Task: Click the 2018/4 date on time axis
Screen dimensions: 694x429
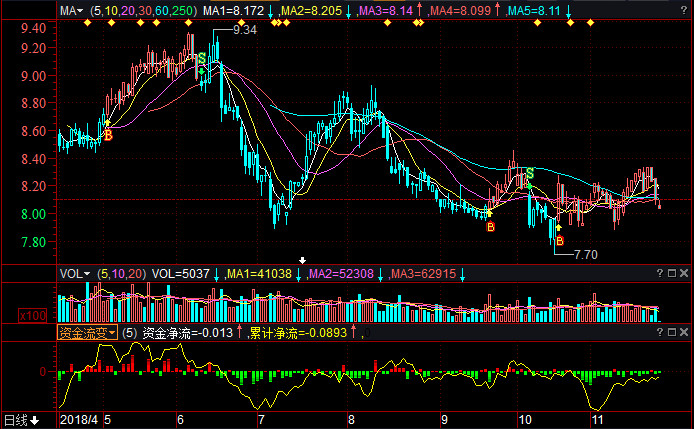Action: (80, 420)
